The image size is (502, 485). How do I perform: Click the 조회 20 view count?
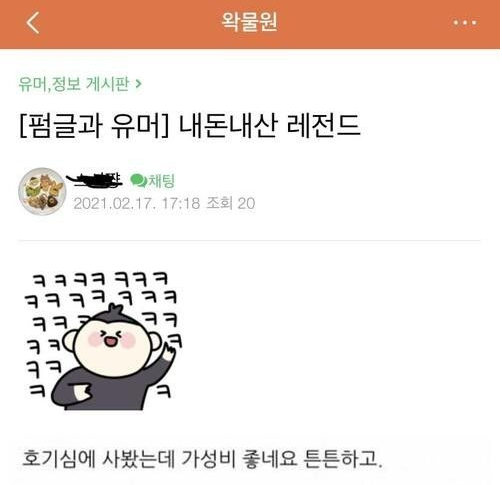pos(231,203)
